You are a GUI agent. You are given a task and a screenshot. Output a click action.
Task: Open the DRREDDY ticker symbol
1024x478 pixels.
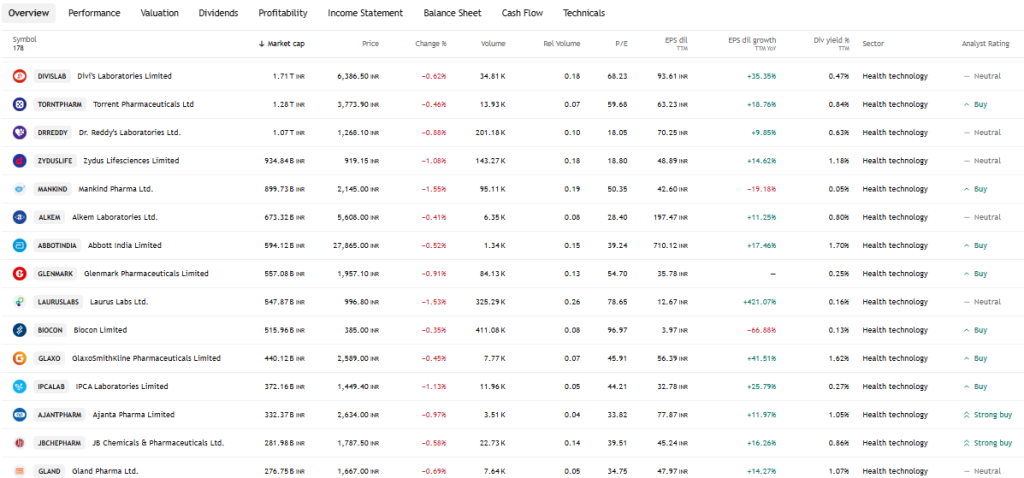pos(52,133)
